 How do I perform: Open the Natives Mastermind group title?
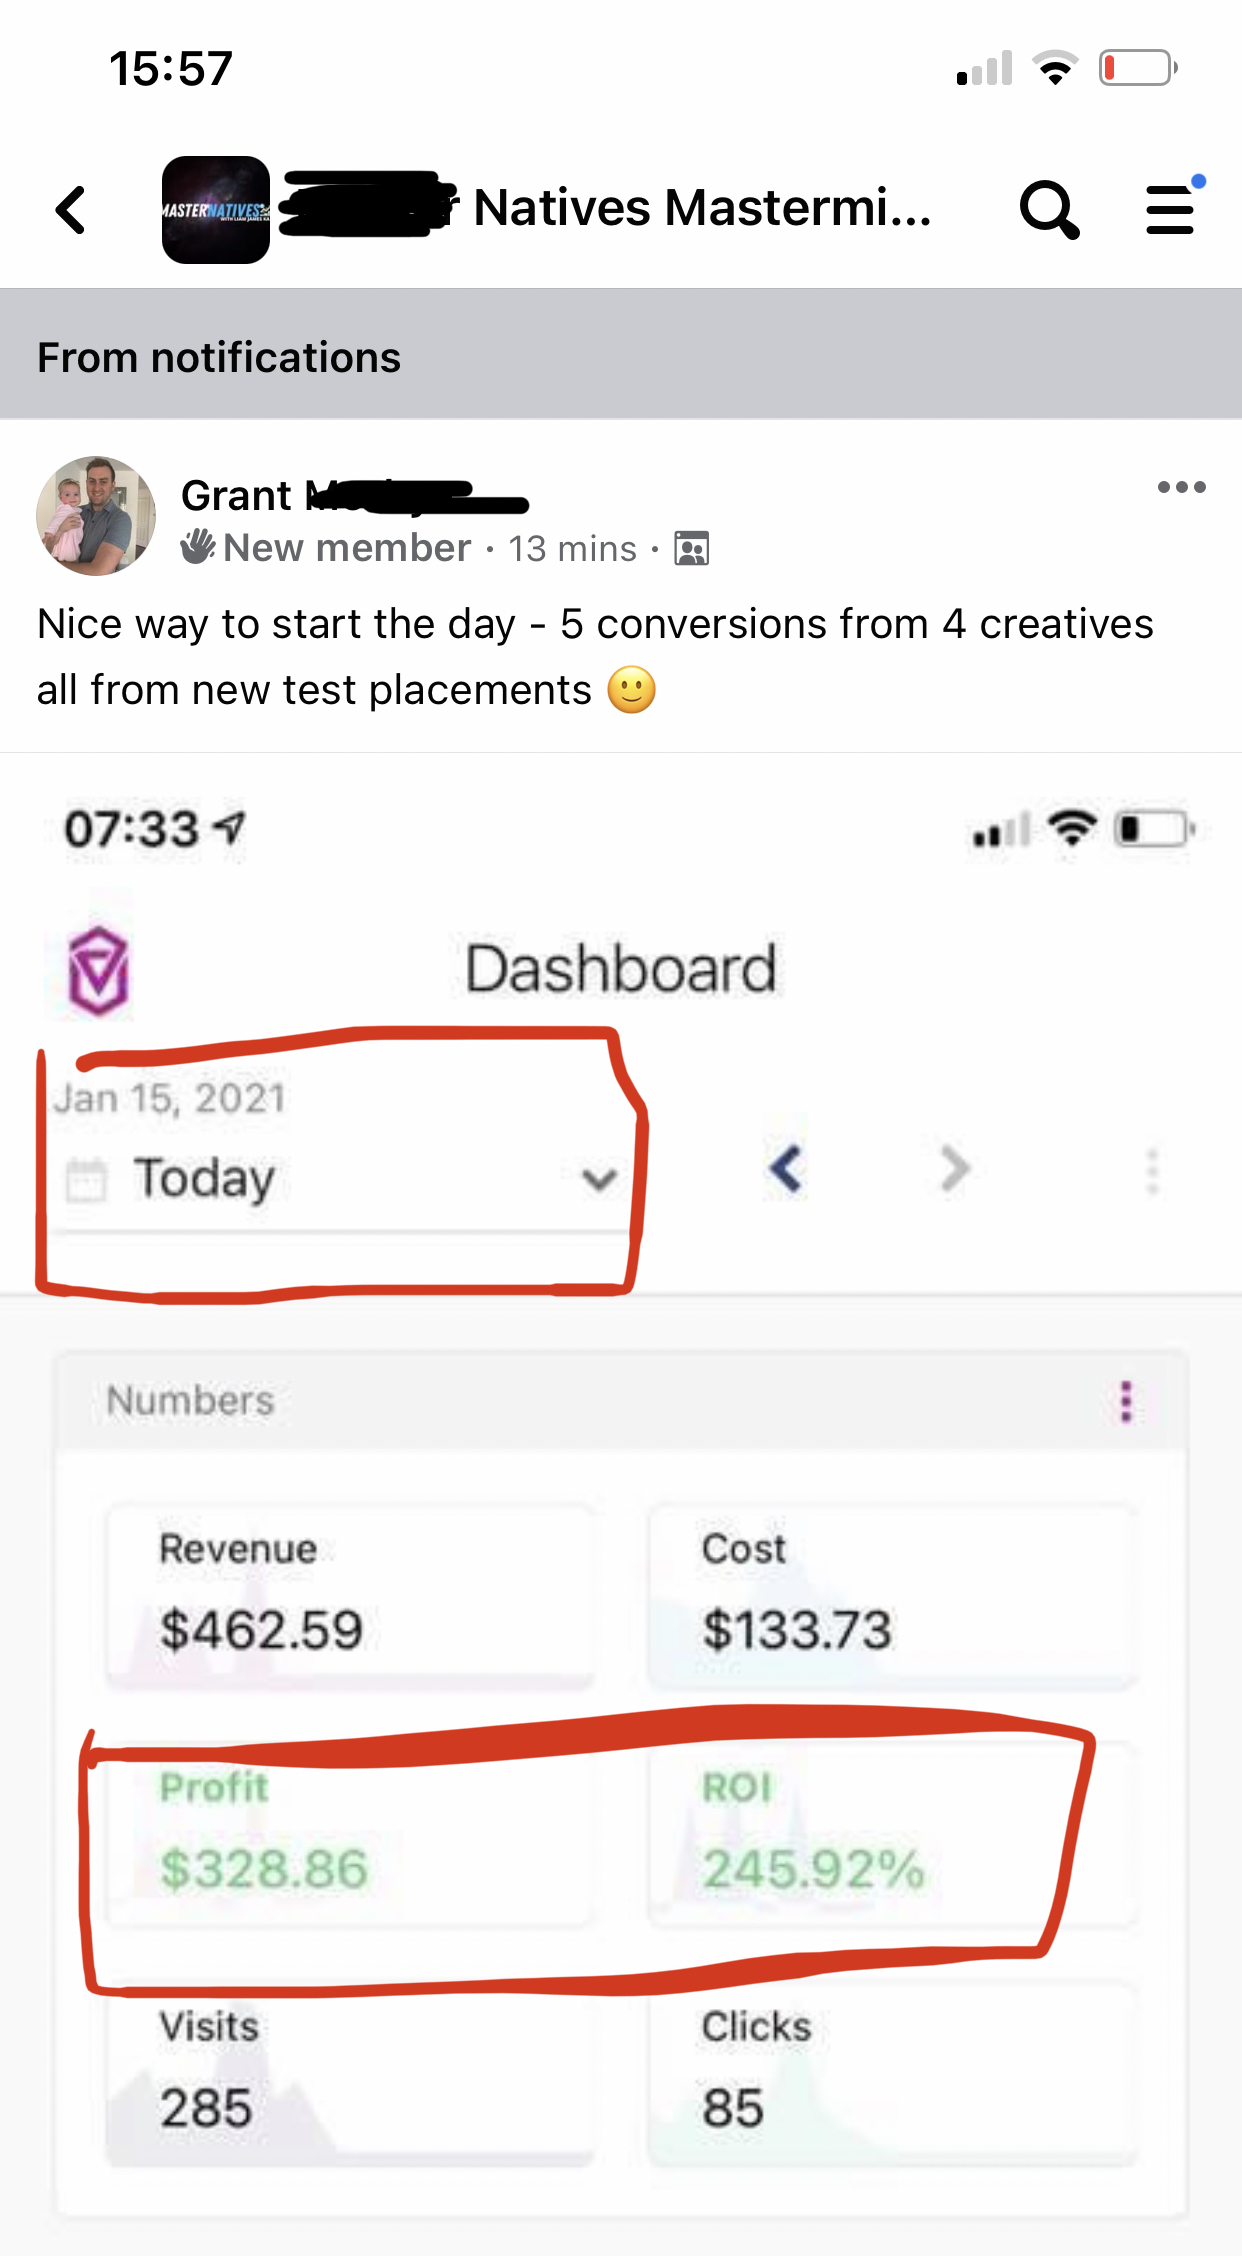pyautogui.click(x=700, y=209)
